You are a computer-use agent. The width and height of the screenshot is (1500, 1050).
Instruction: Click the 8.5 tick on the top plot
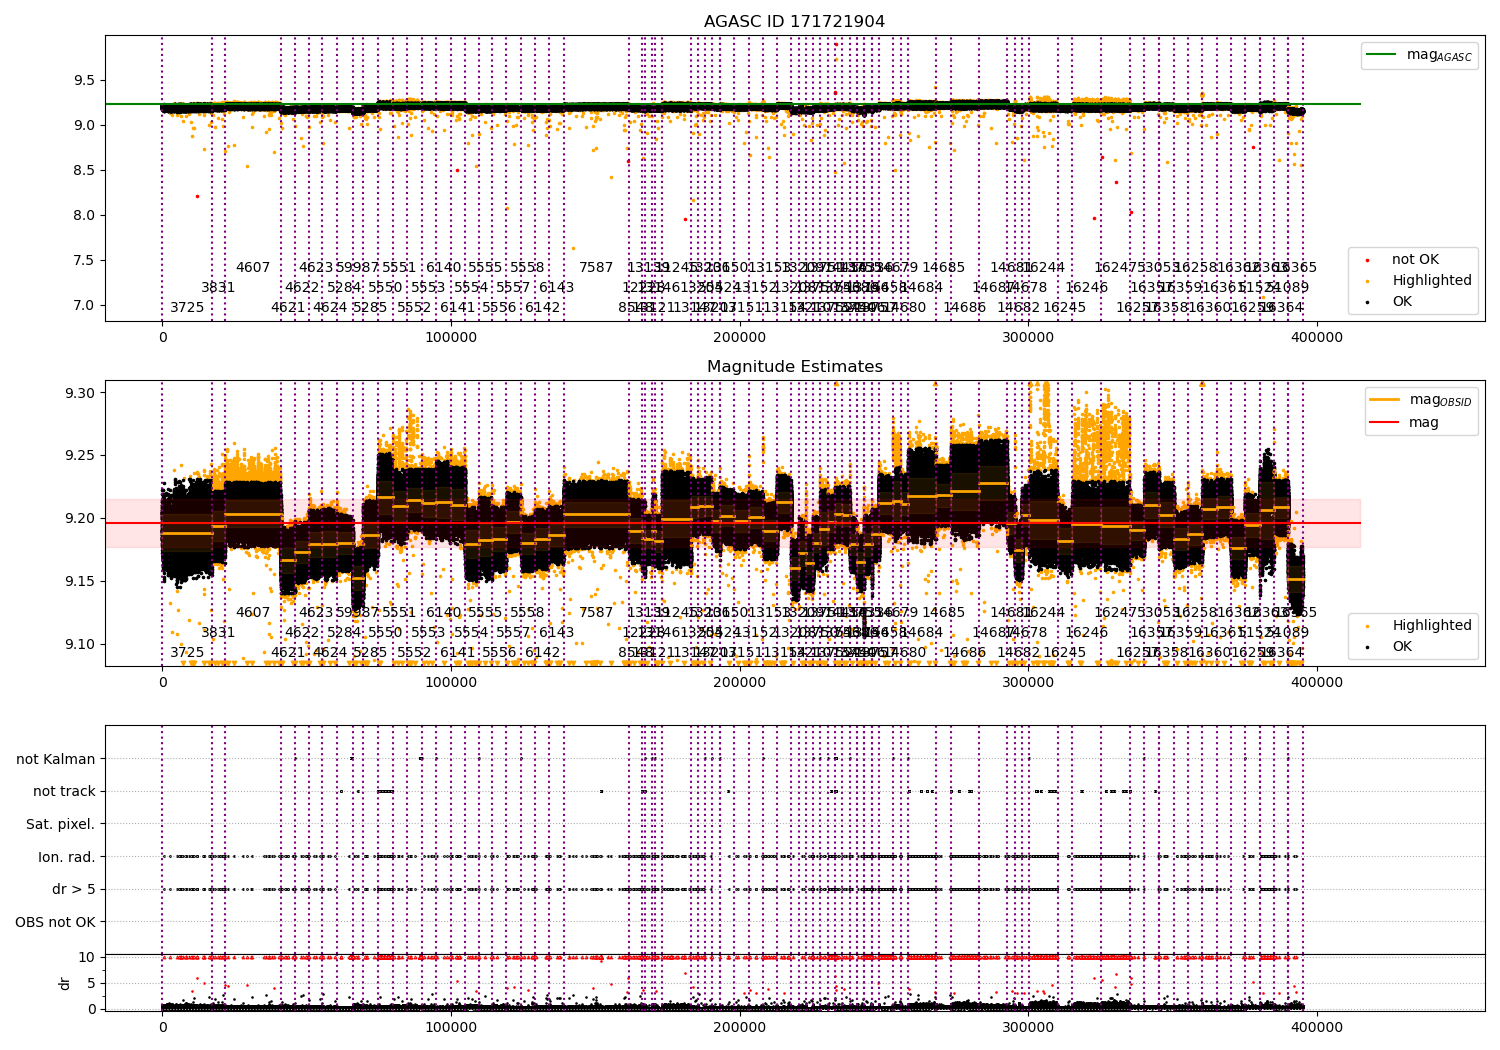(x=83, y=171)
